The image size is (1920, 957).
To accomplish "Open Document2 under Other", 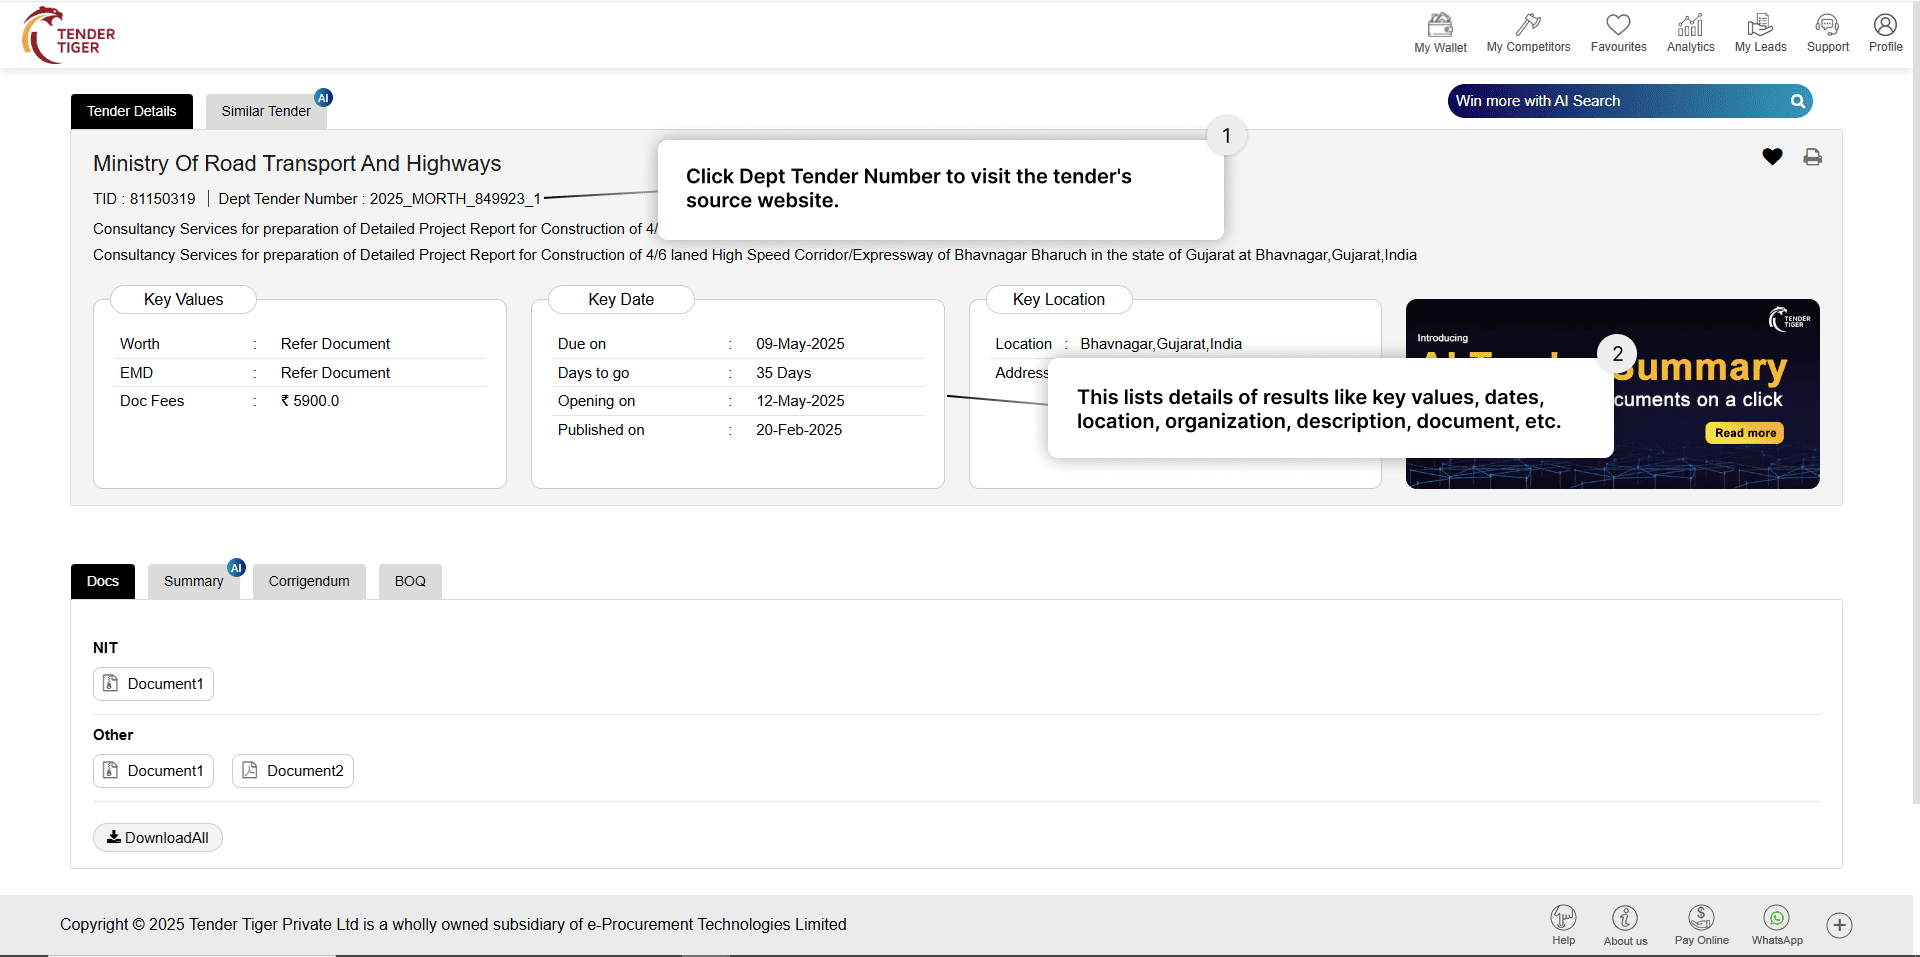I will (293, 771).
